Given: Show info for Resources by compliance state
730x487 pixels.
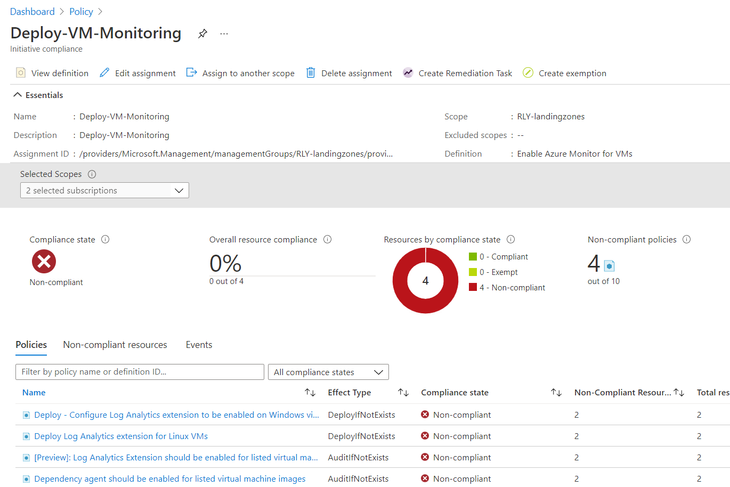Looking at the screenshot, I should [x=511, y=239].
